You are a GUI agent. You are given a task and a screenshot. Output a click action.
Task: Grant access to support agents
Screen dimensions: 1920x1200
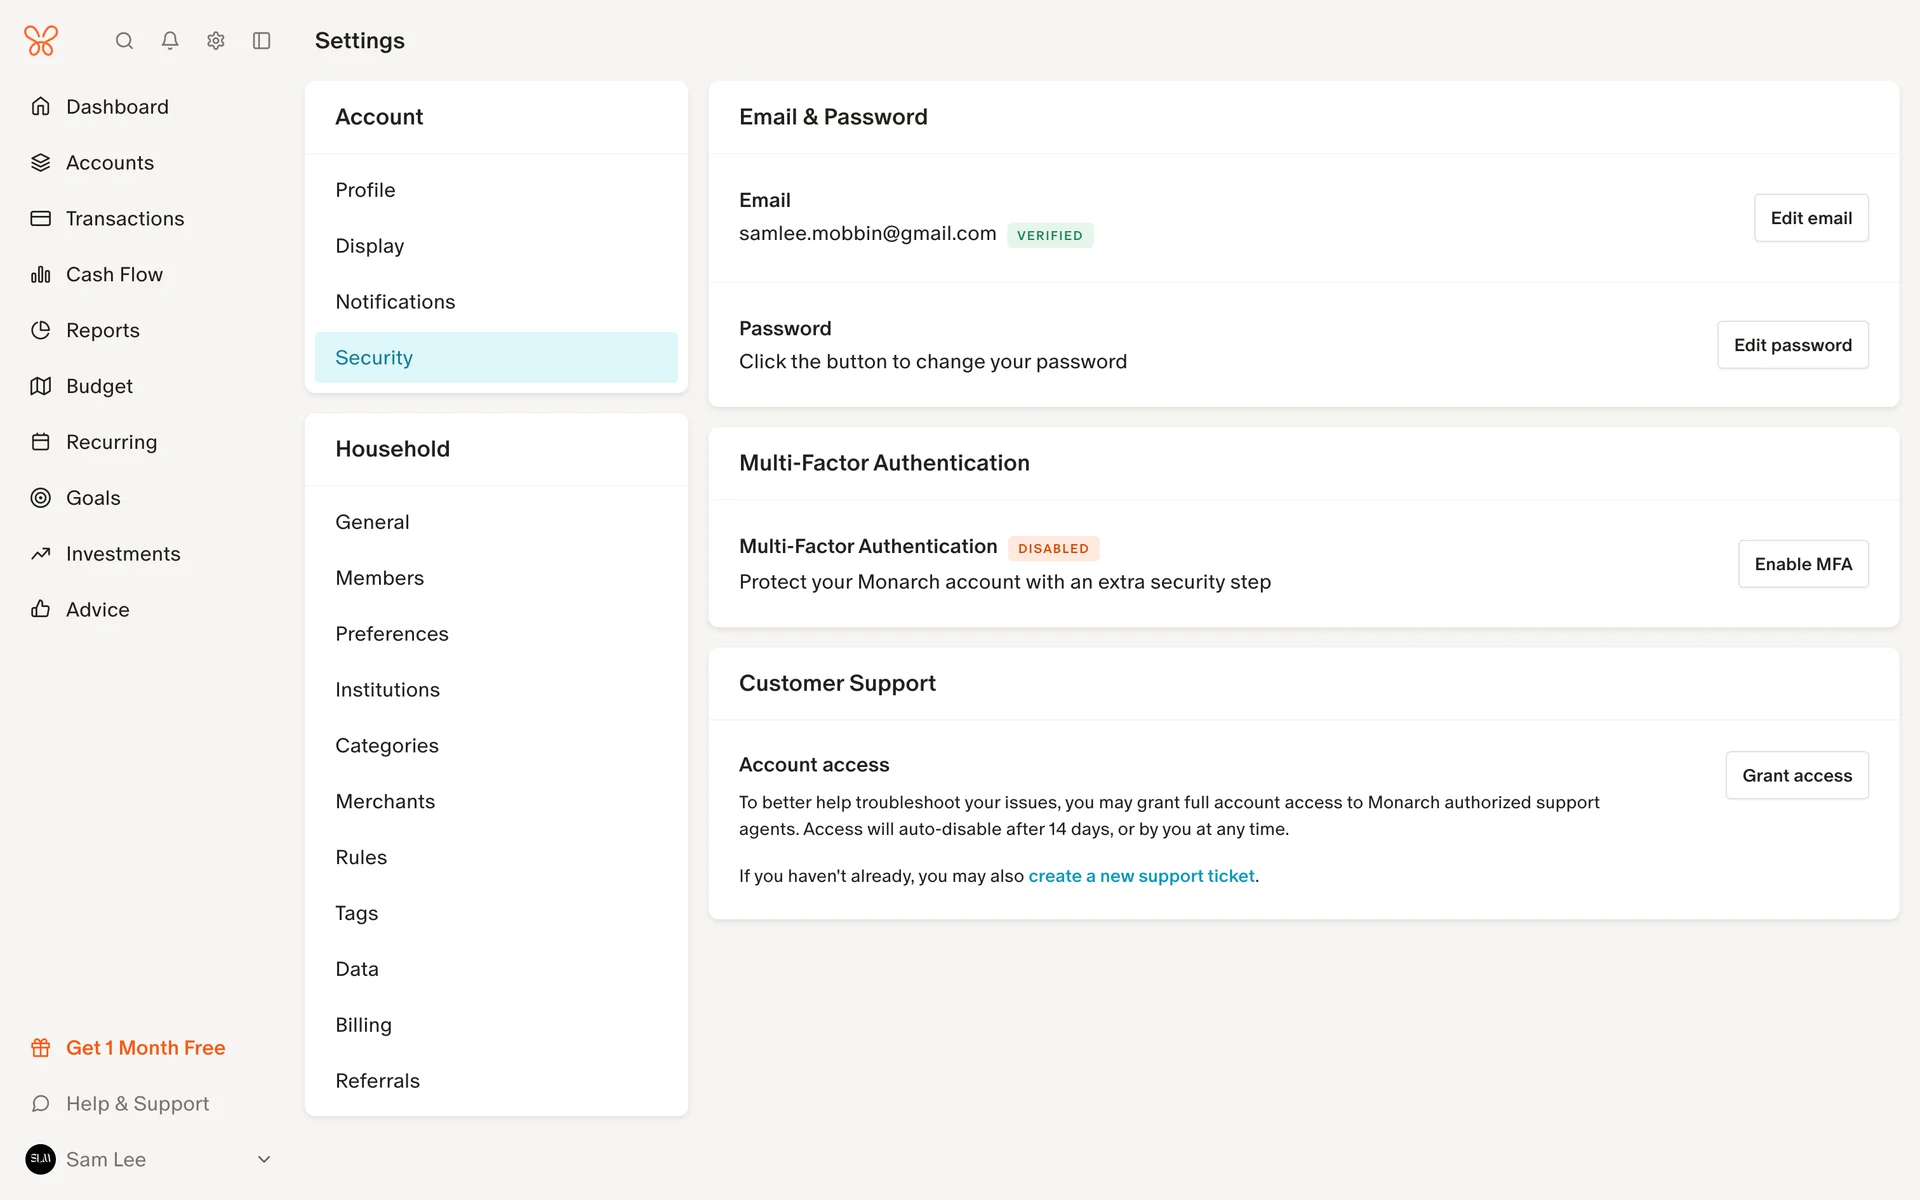[x=1796, y=776]
